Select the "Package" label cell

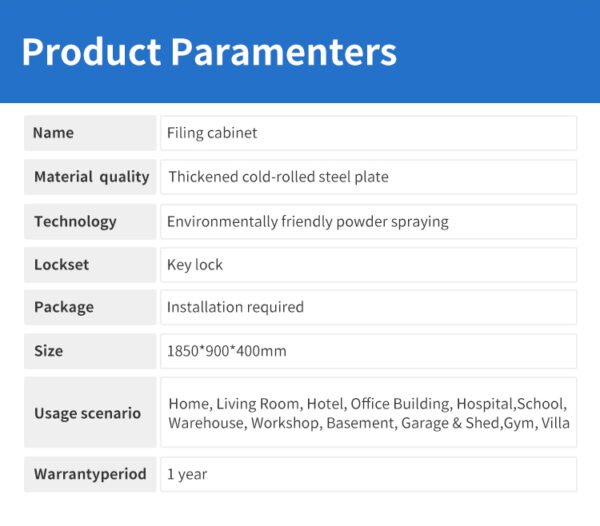90,307
